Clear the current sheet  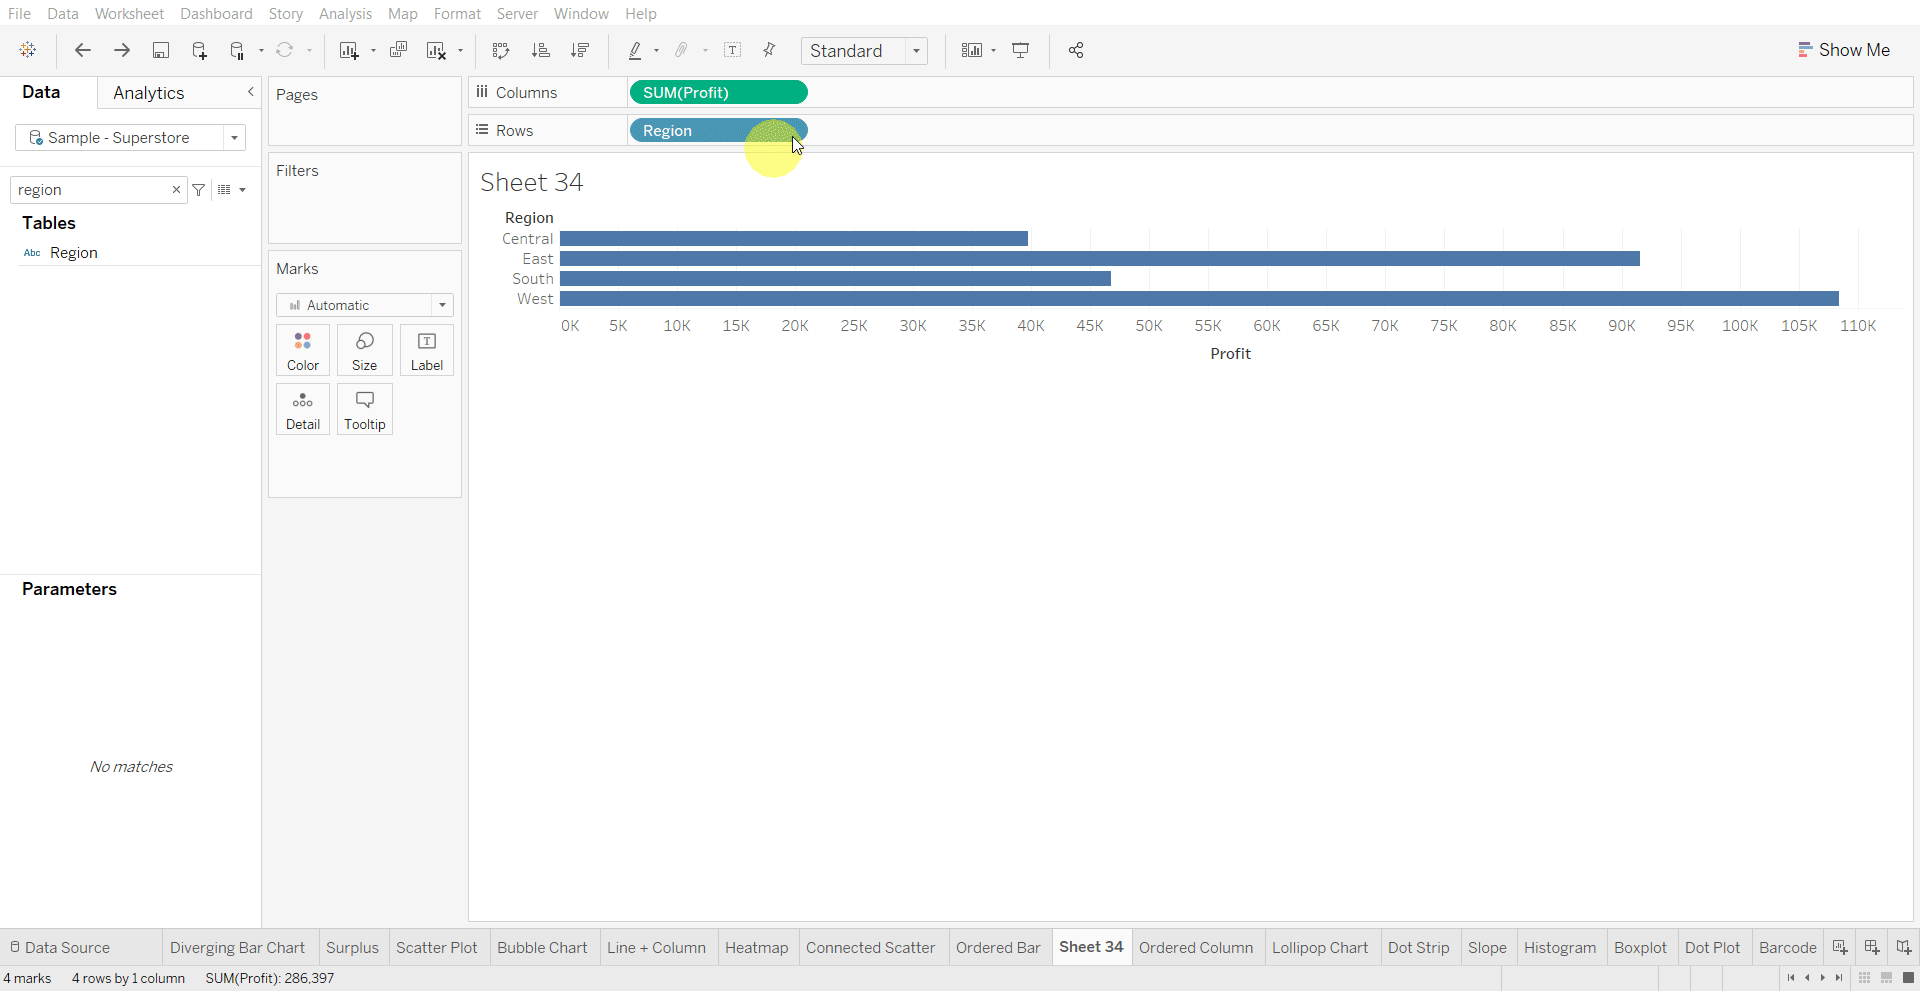tap(437, 50)
